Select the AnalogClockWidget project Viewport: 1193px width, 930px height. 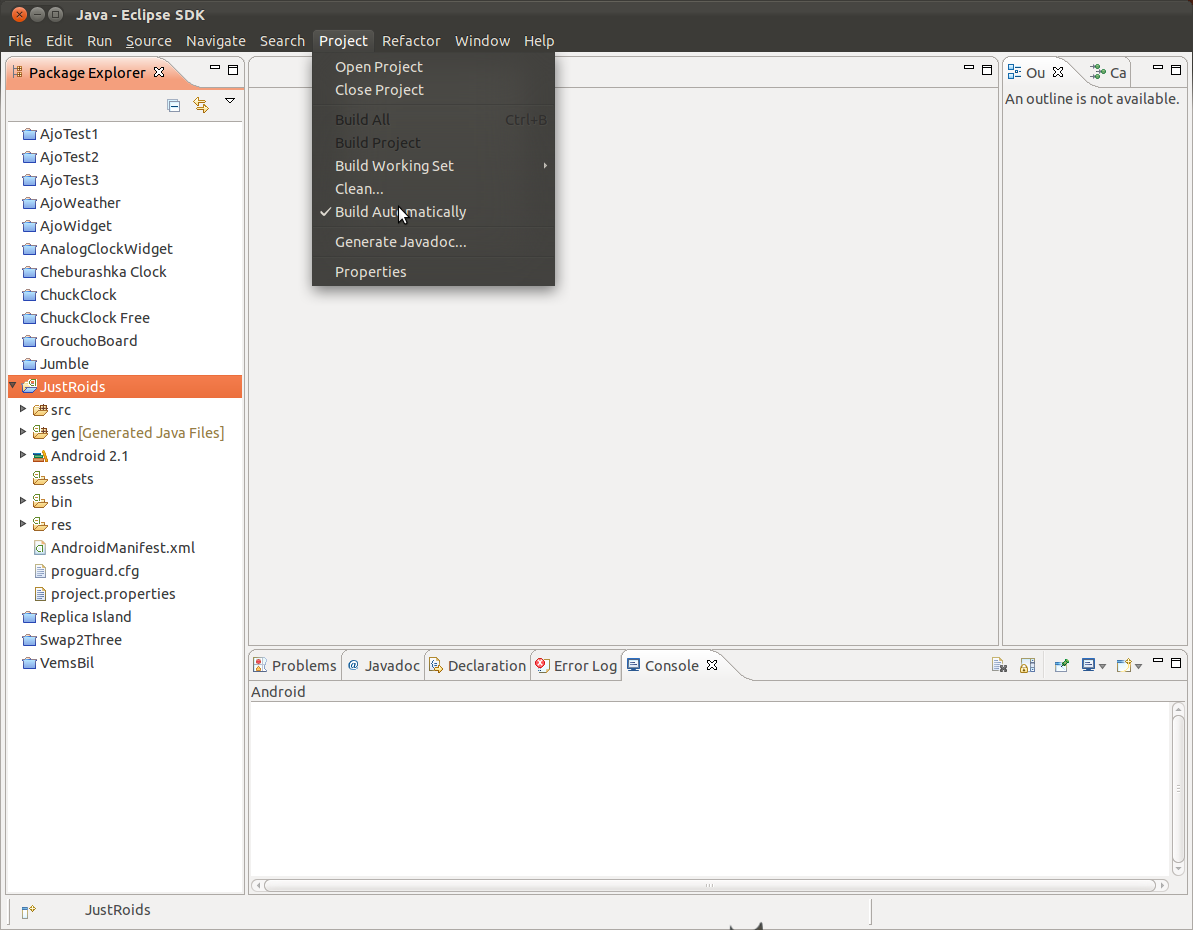(x=97, y=249)
